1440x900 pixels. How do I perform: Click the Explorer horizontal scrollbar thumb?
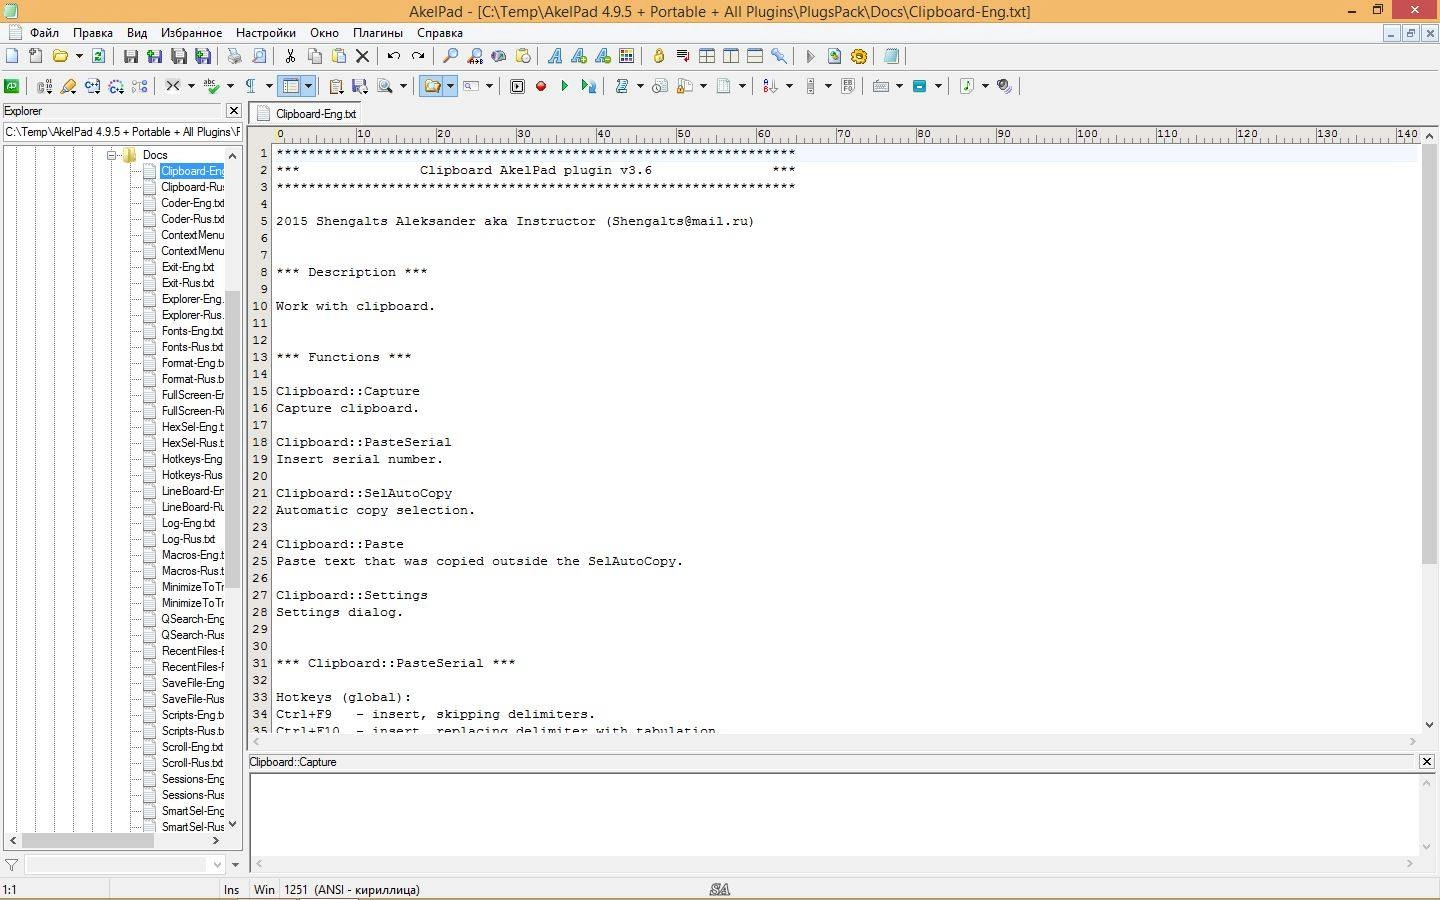[88, 841]
